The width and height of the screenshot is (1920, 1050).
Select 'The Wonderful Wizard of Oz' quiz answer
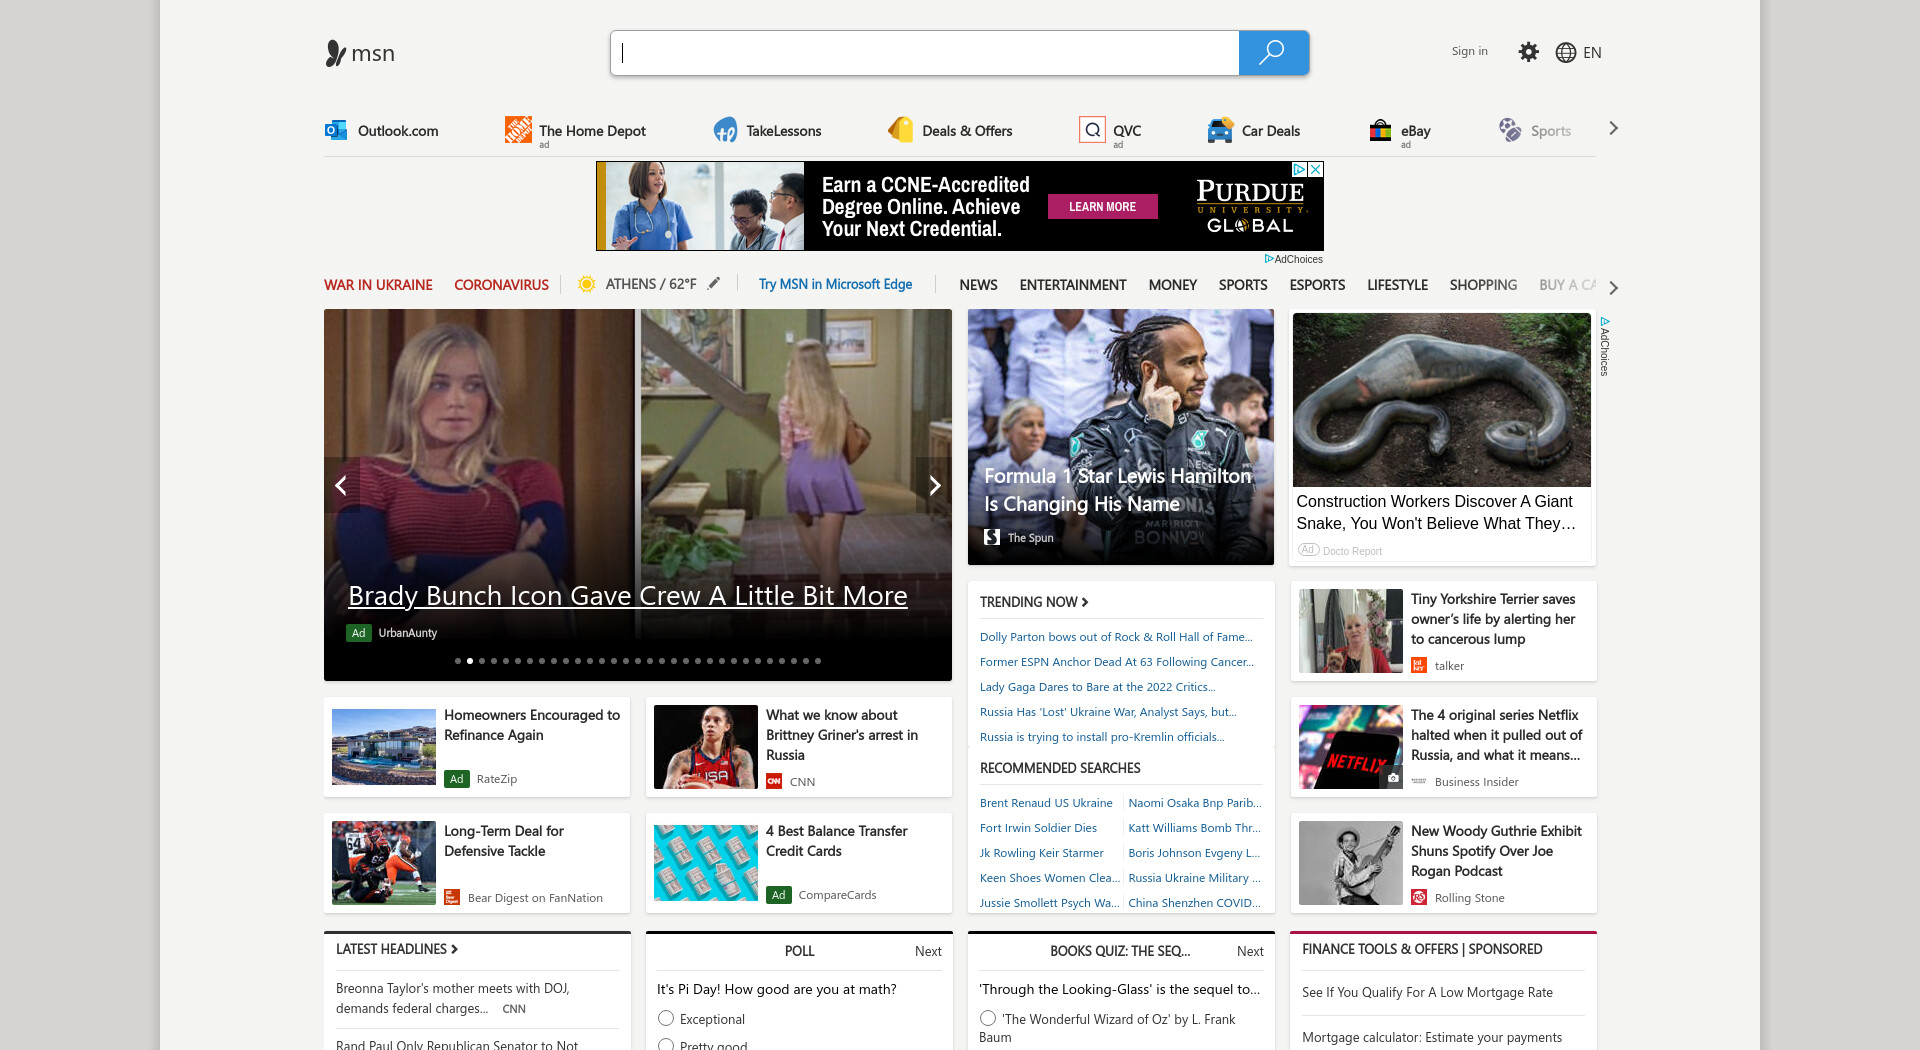click(988, 1018)
